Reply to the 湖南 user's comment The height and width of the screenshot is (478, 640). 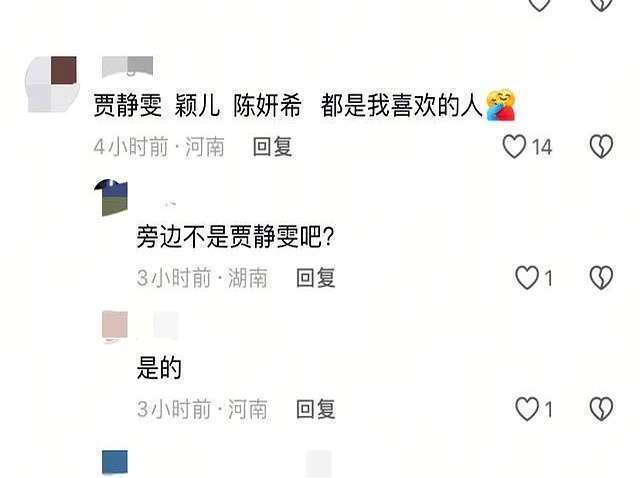[x=316, y=278]
